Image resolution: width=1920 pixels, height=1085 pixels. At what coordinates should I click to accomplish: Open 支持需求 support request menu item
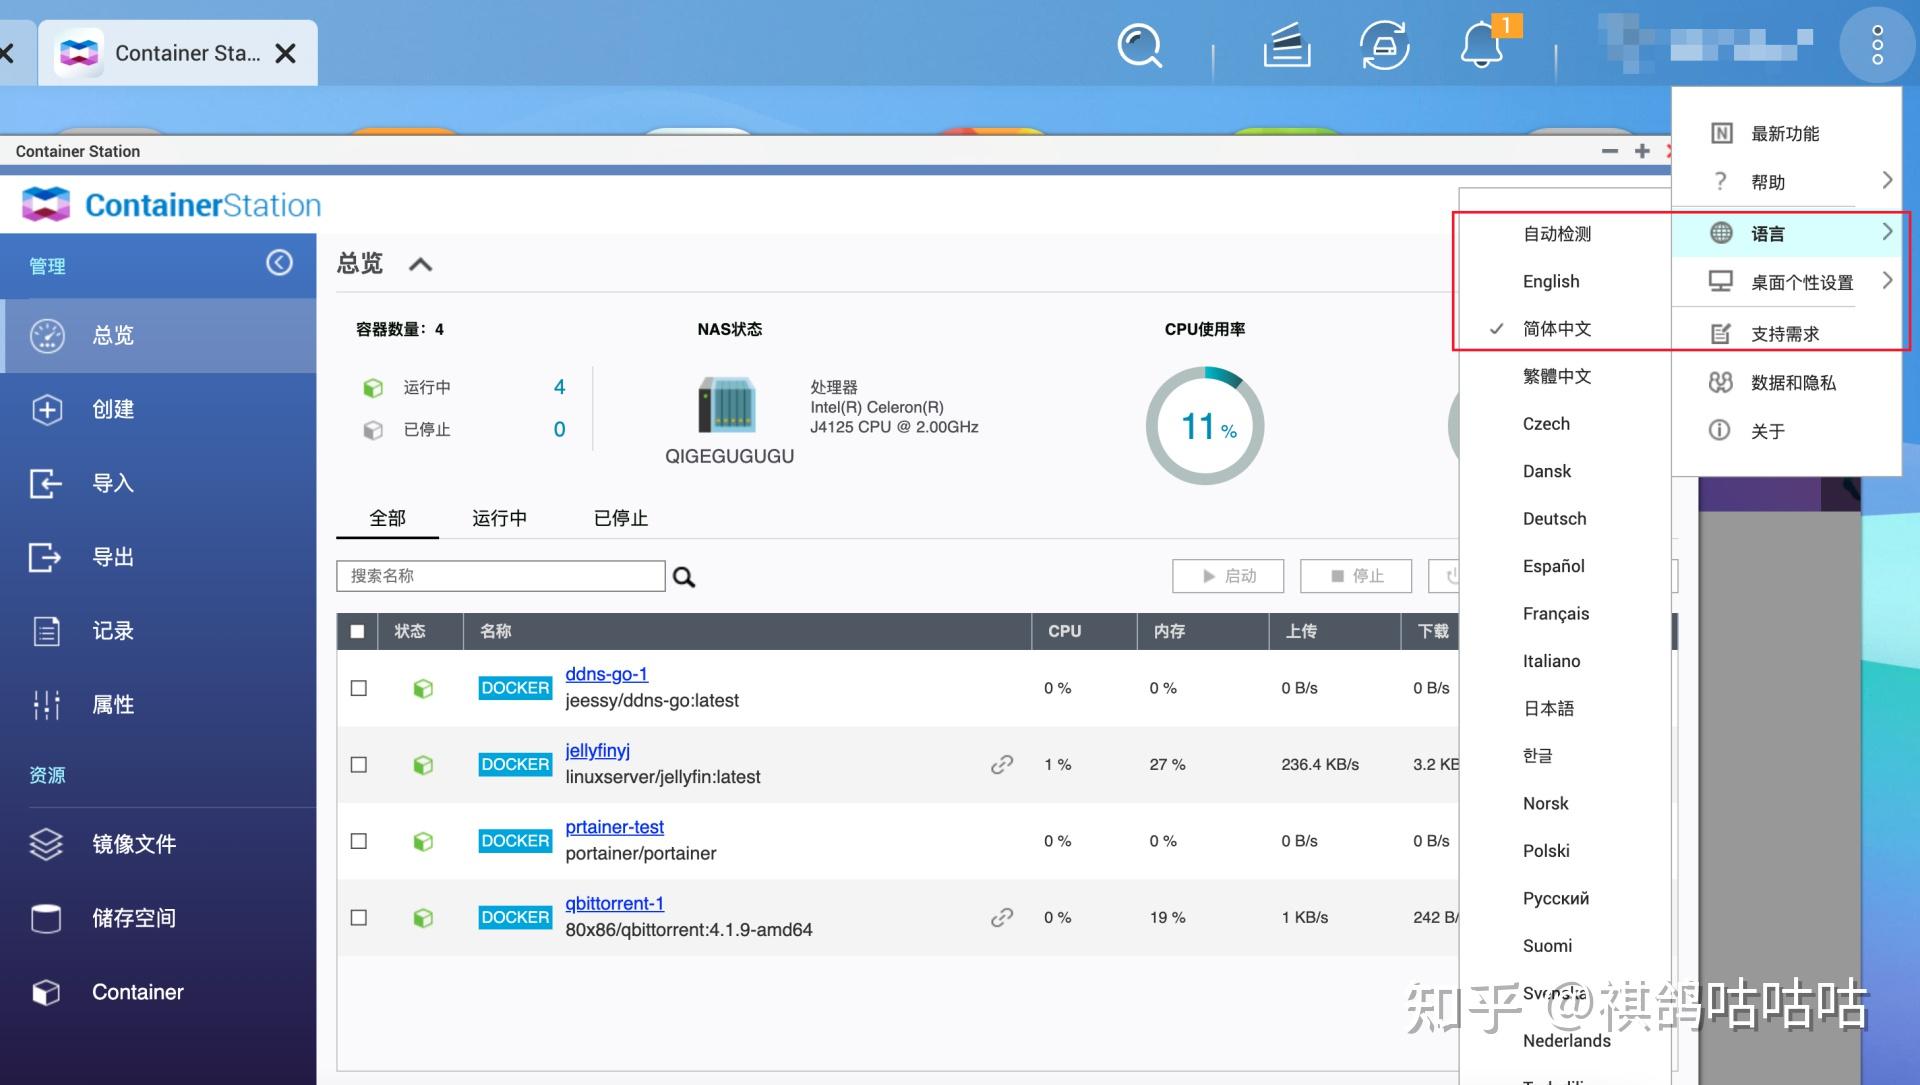tap(1786, 334)
